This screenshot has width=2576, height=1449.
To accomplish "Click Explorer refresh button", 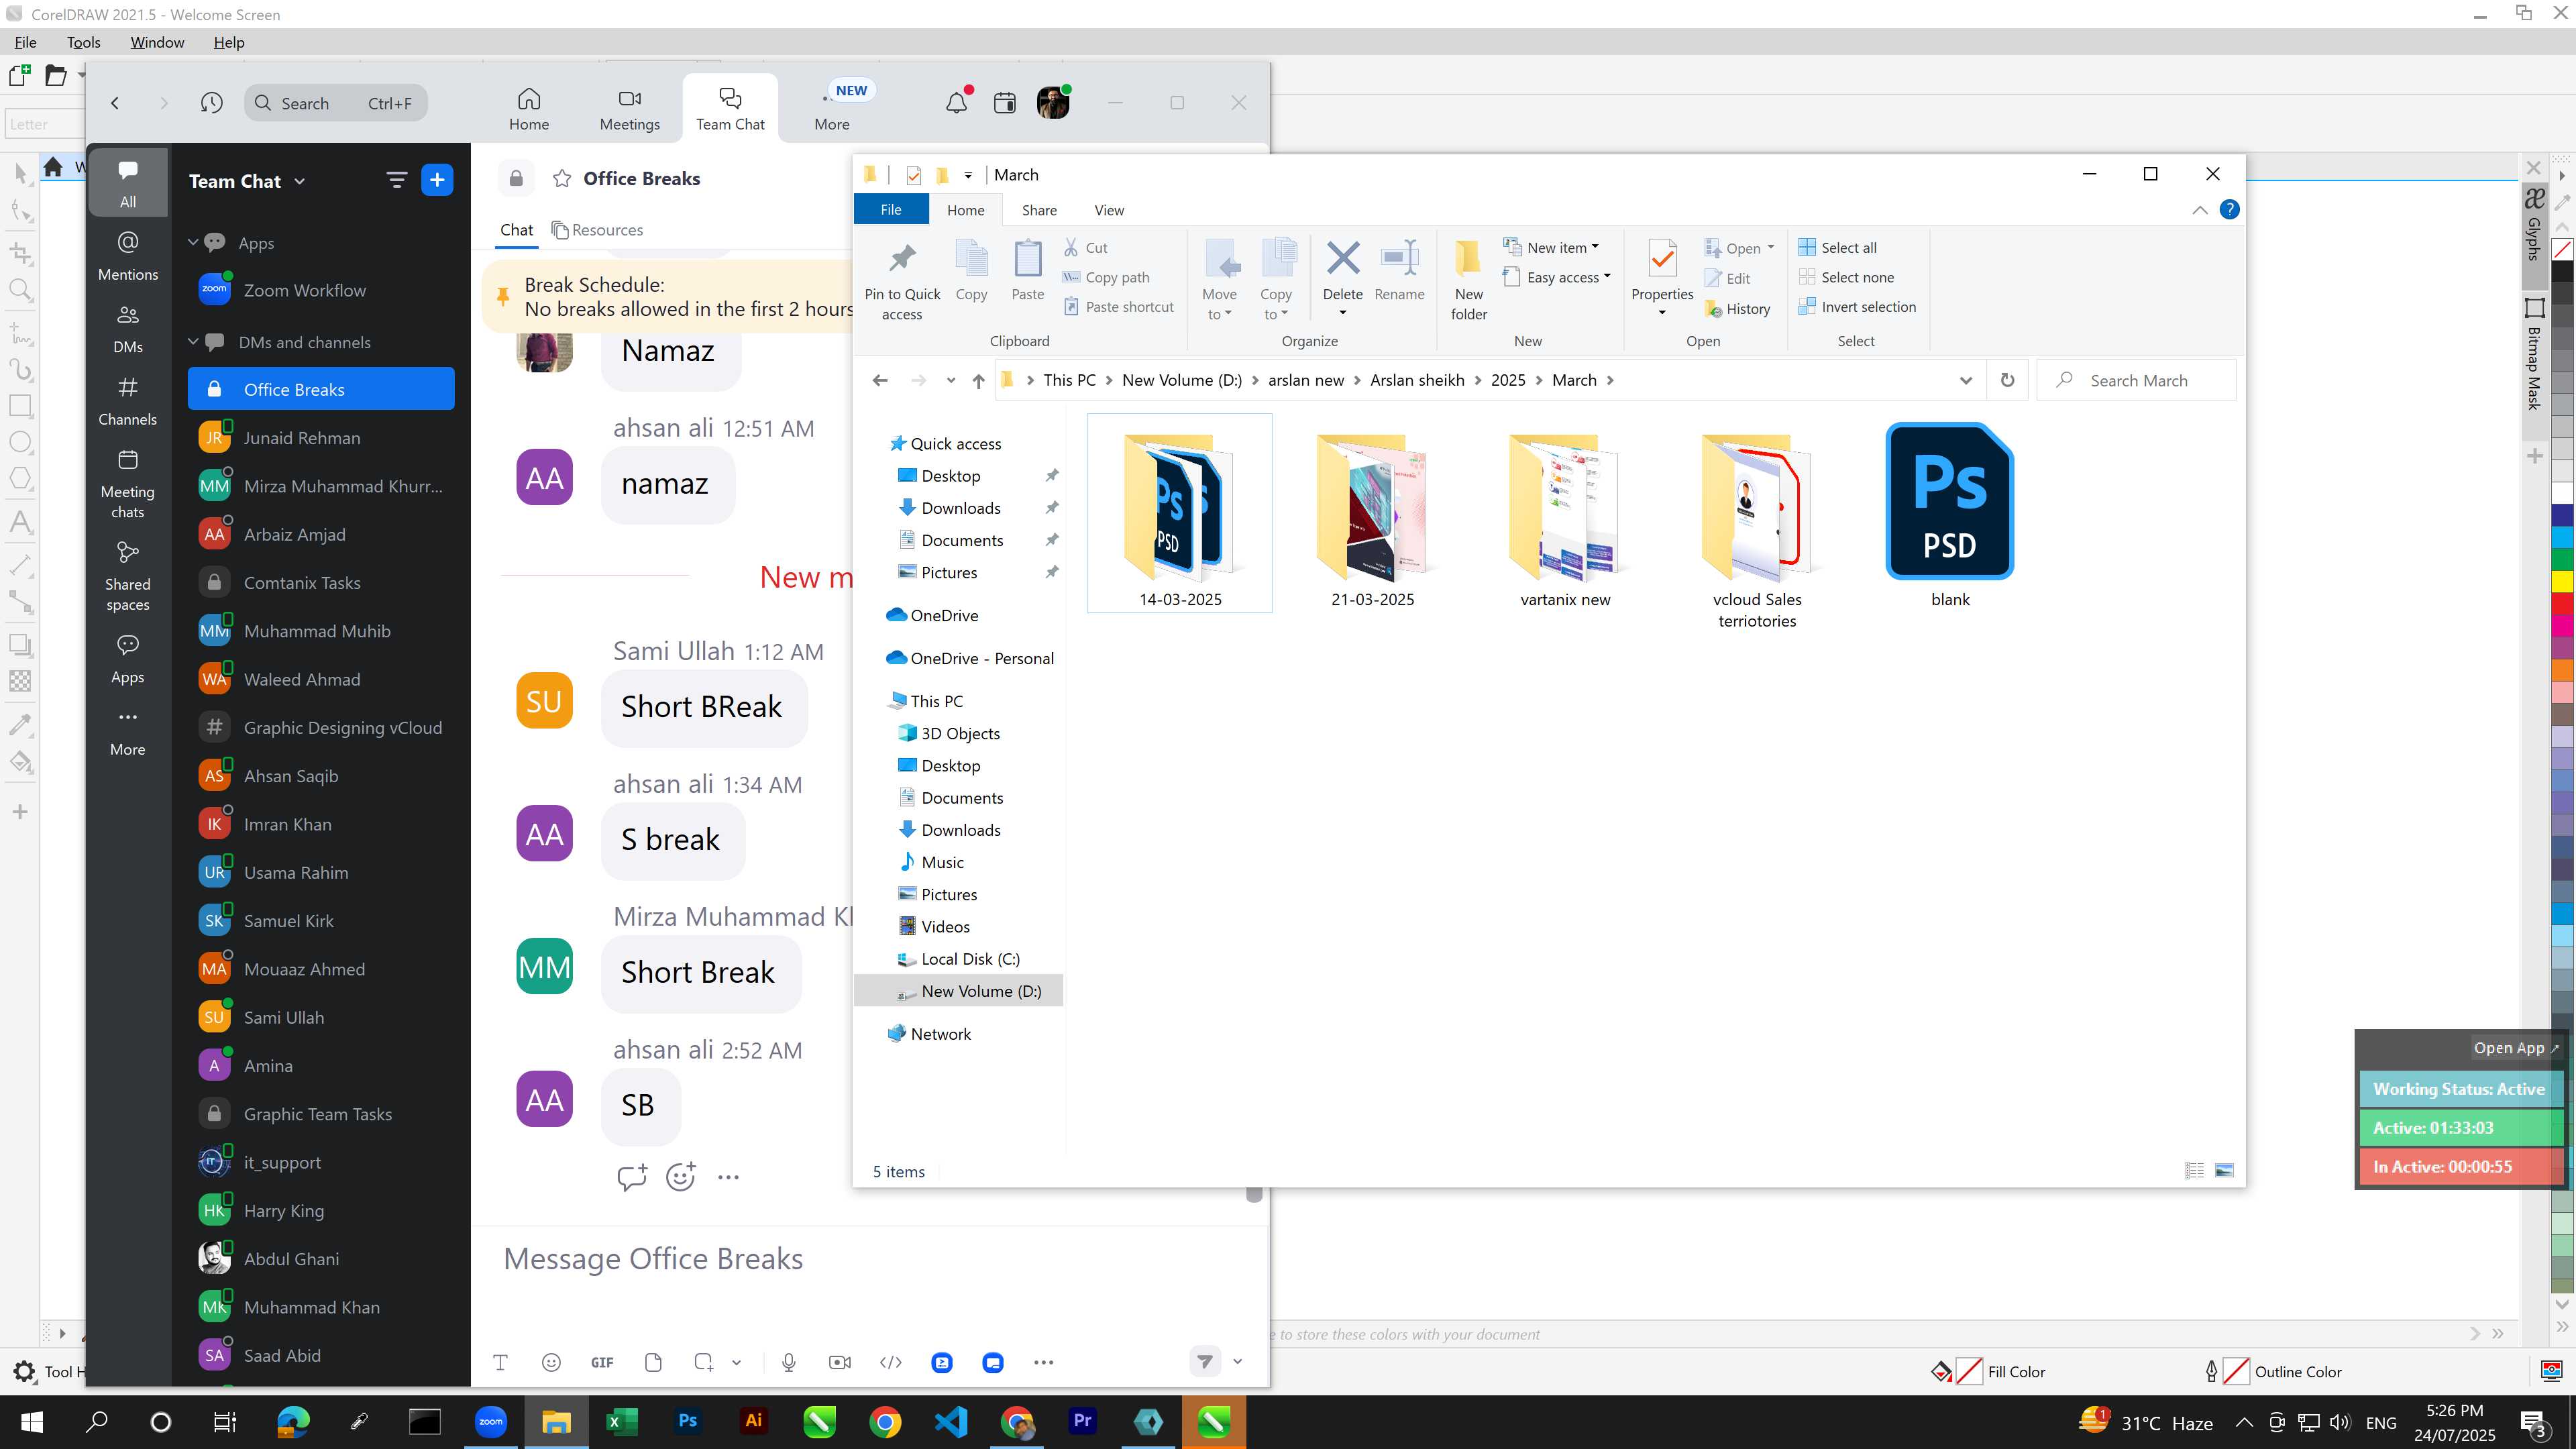I will (2007, 380).
